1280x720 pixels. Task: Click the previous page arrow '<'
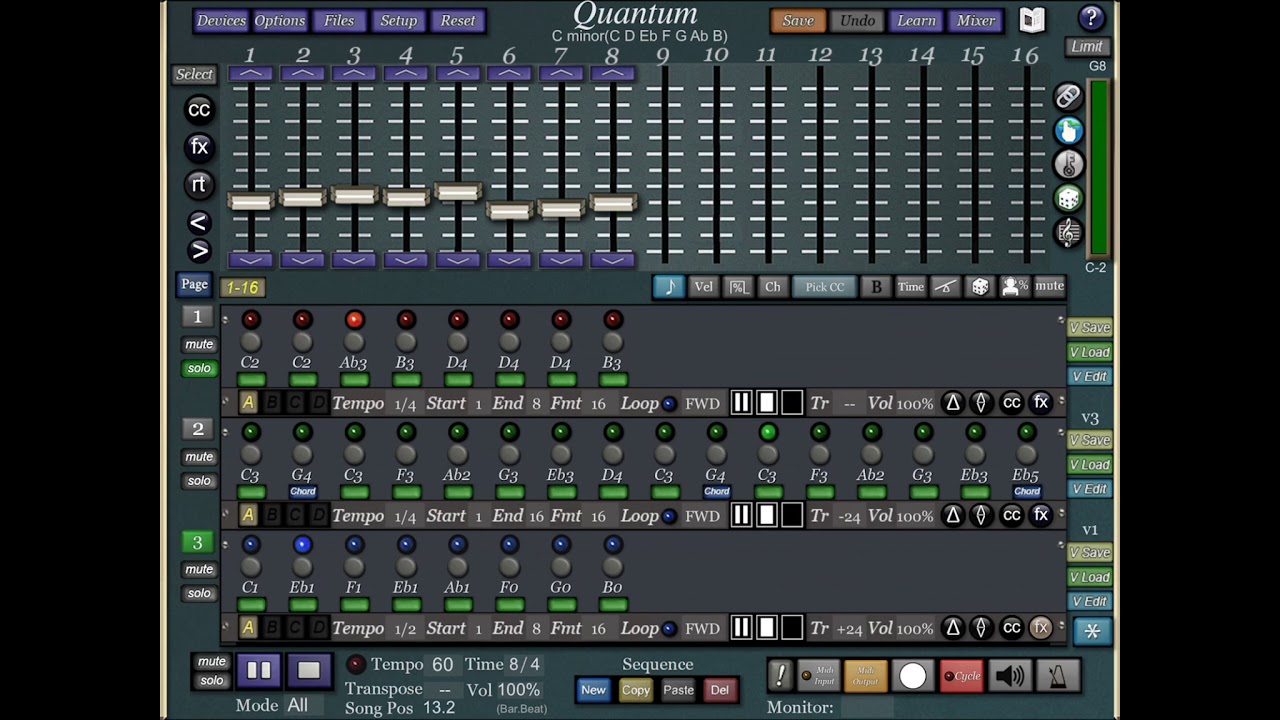point(198,223)
